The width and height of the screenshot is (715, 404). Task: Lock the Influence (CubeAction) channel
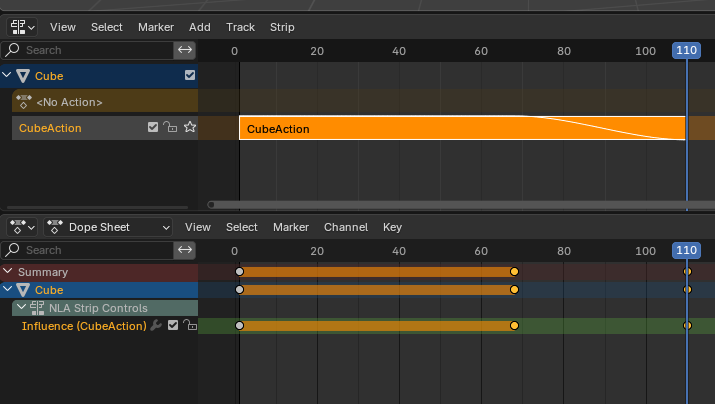(190, 325)
